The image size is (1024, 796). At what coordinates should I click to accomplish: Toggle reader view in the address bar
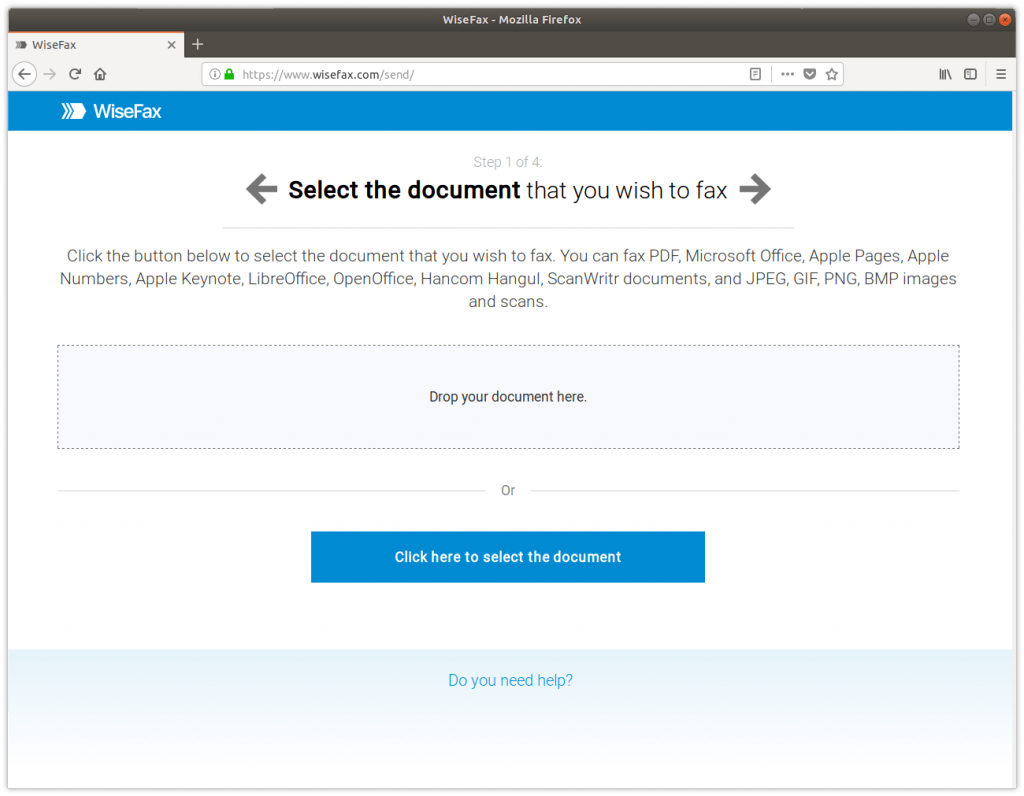pyautogui.click(x=756, y=74)
